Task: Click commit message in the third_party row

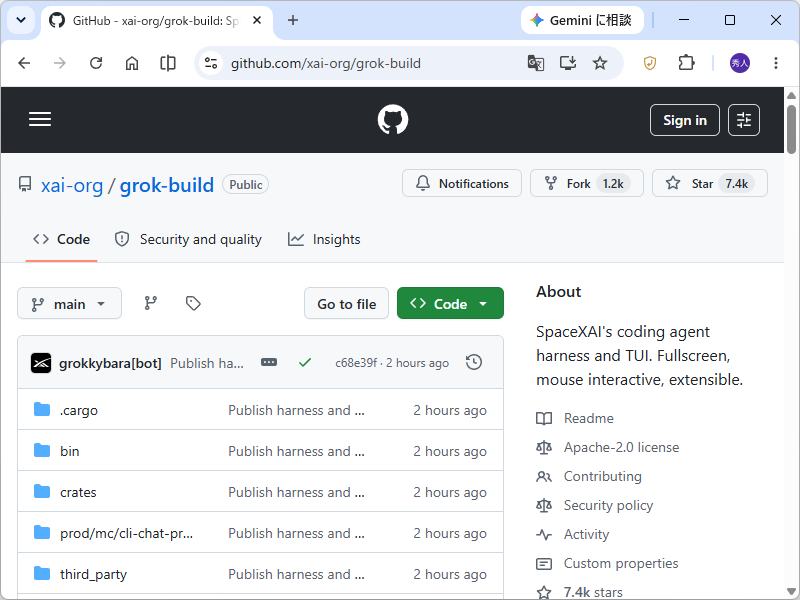Action: [x=296, y=574]
